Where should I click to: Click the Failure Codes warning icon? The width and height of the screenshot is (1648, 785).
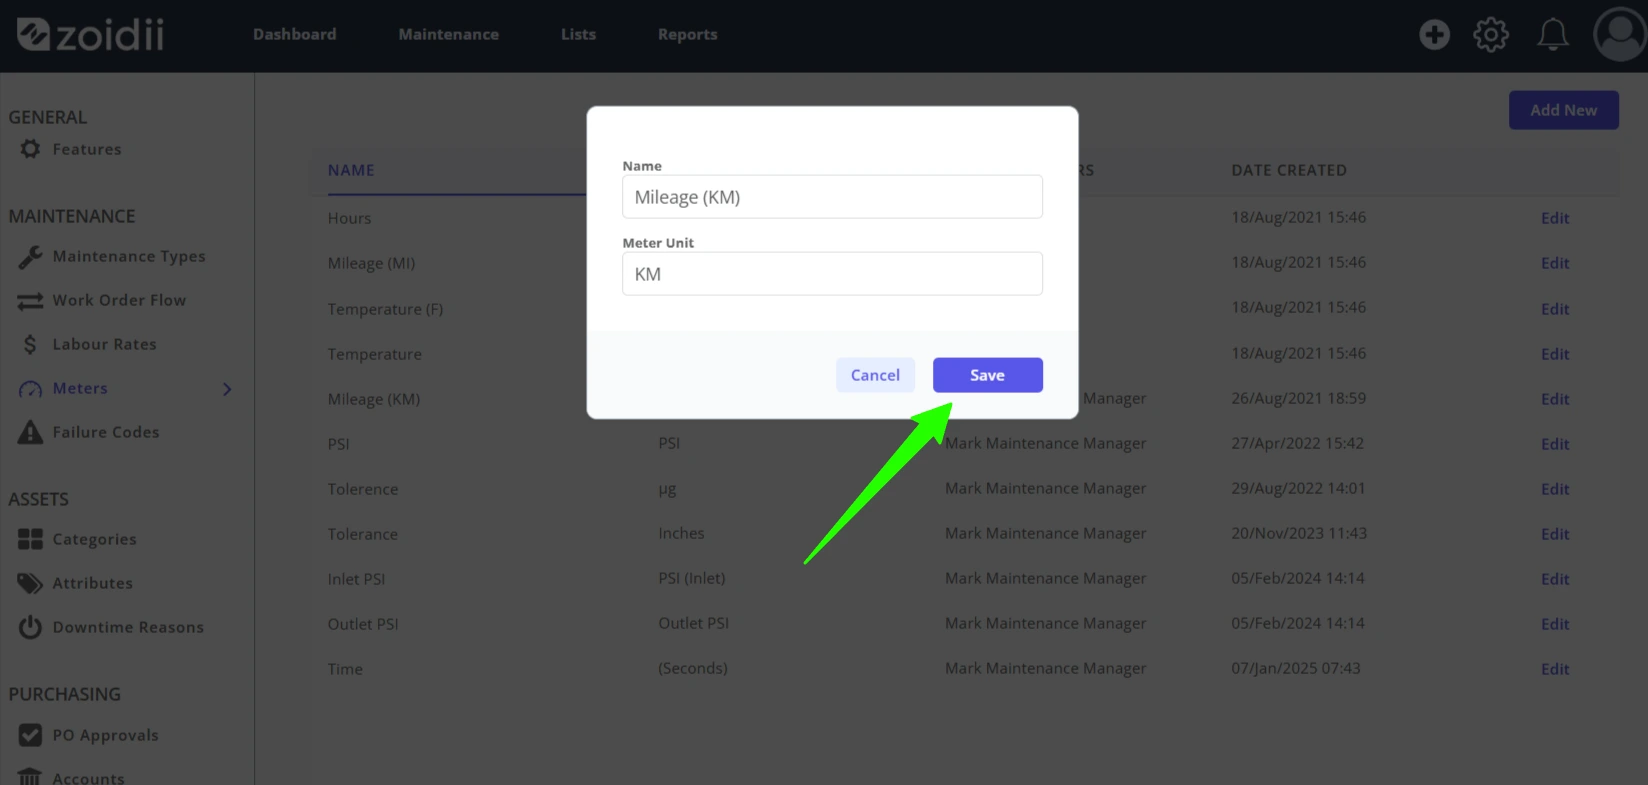30,432
